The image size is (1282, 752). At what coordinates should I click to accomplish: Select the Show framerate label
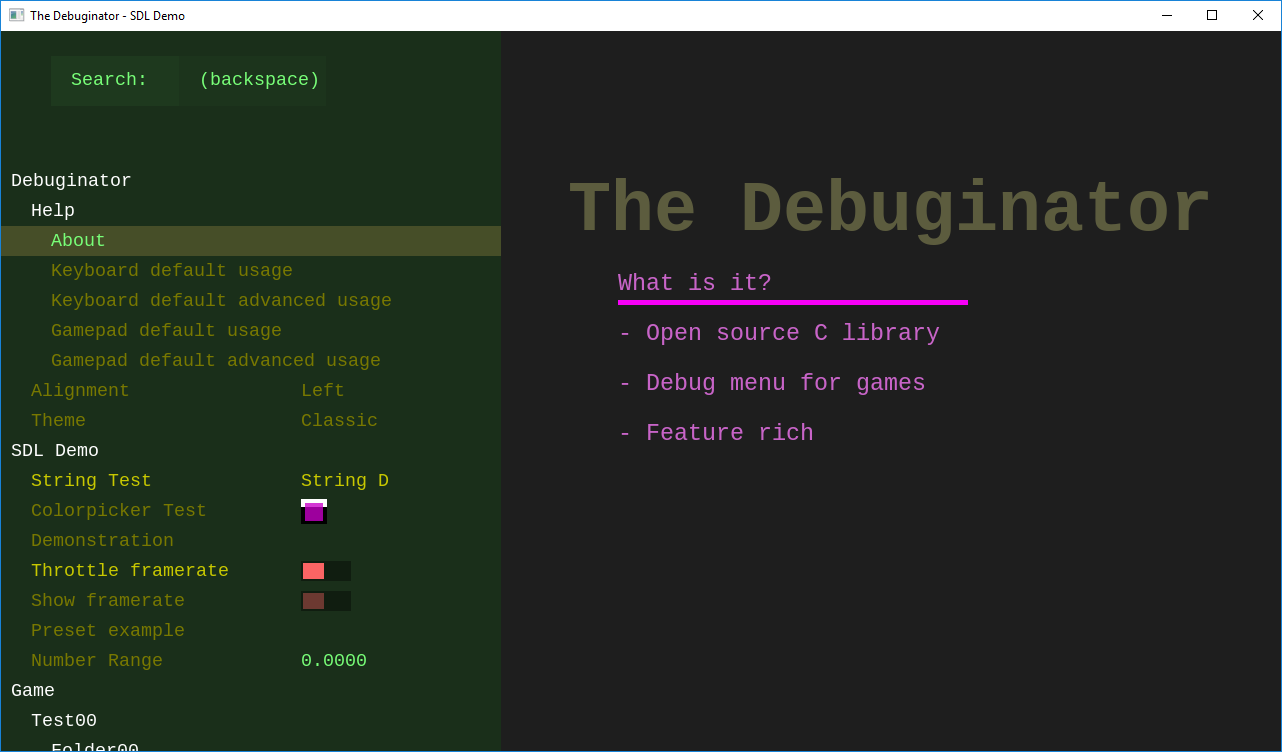(x=108, y=601)
